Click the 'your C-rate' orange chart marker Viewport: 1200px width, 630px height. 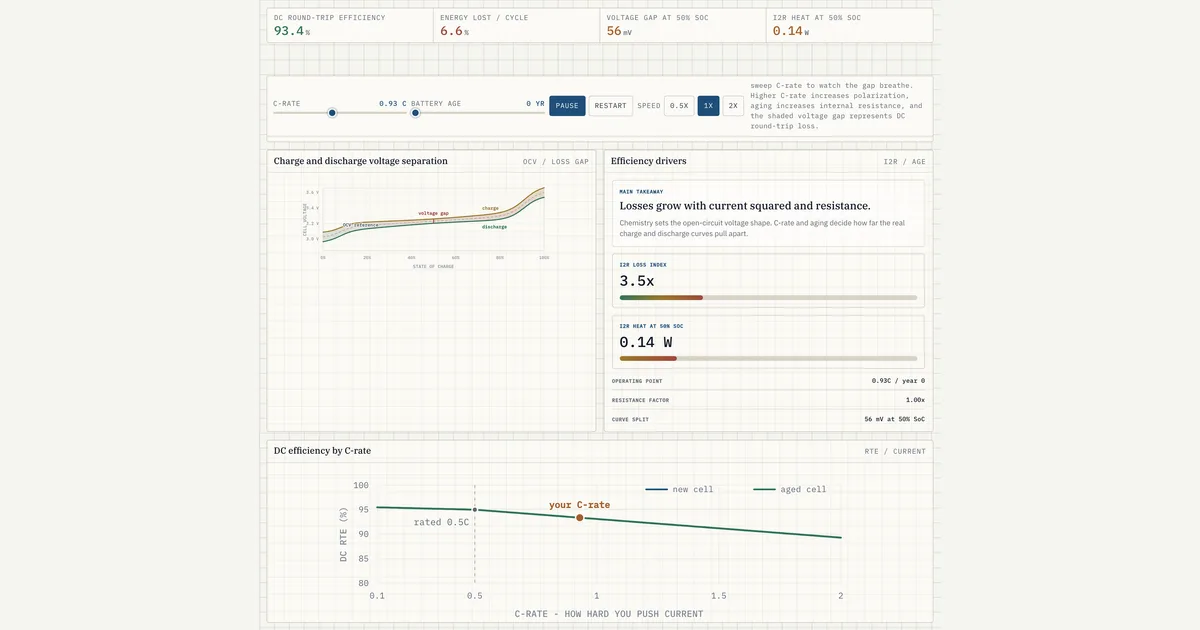pos(579,517)
